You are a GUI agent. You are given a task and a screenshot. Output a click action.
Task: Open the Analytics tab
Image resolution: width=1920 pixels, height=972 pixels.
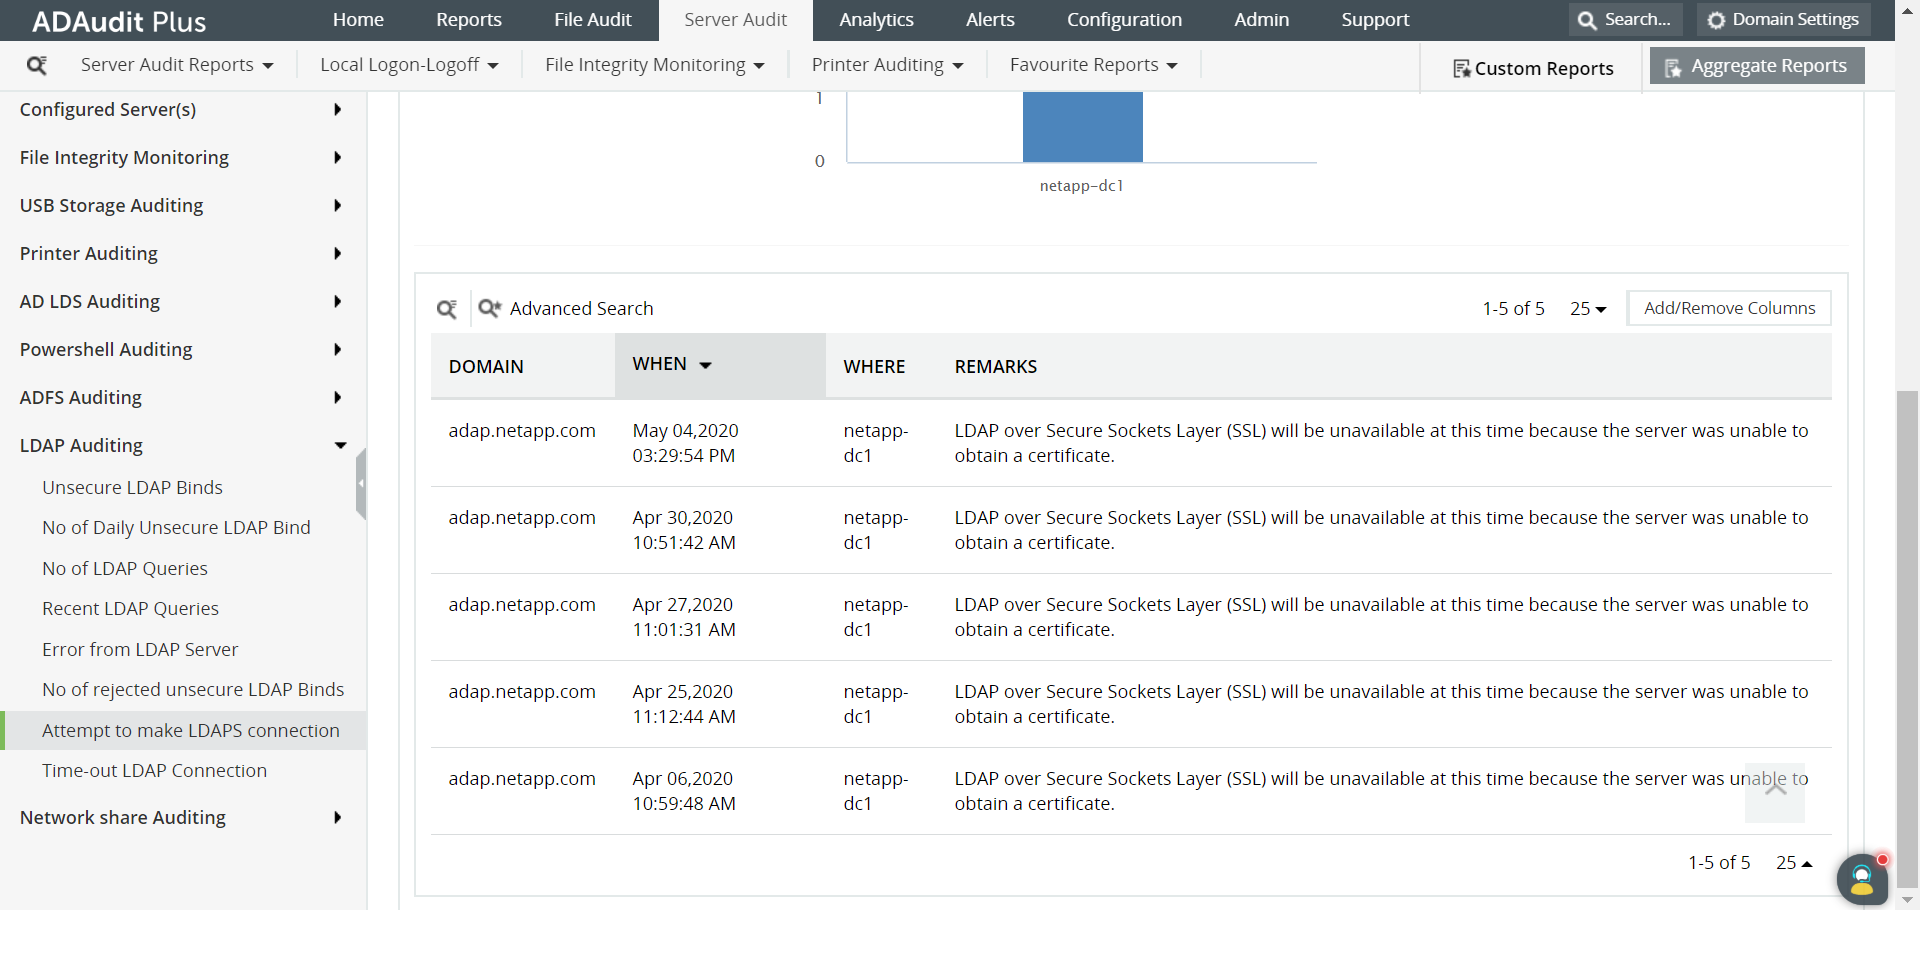click(876, 20)
